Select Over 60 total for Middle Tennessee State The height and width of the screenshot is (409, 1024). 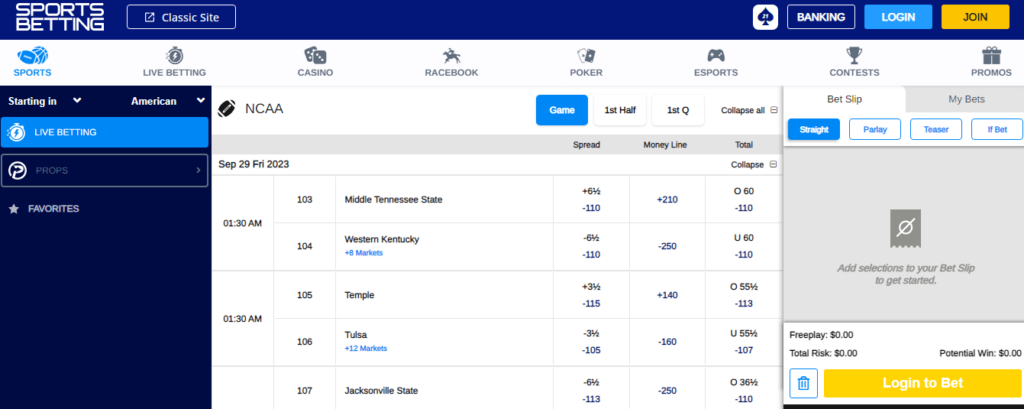tap(743, 199)
